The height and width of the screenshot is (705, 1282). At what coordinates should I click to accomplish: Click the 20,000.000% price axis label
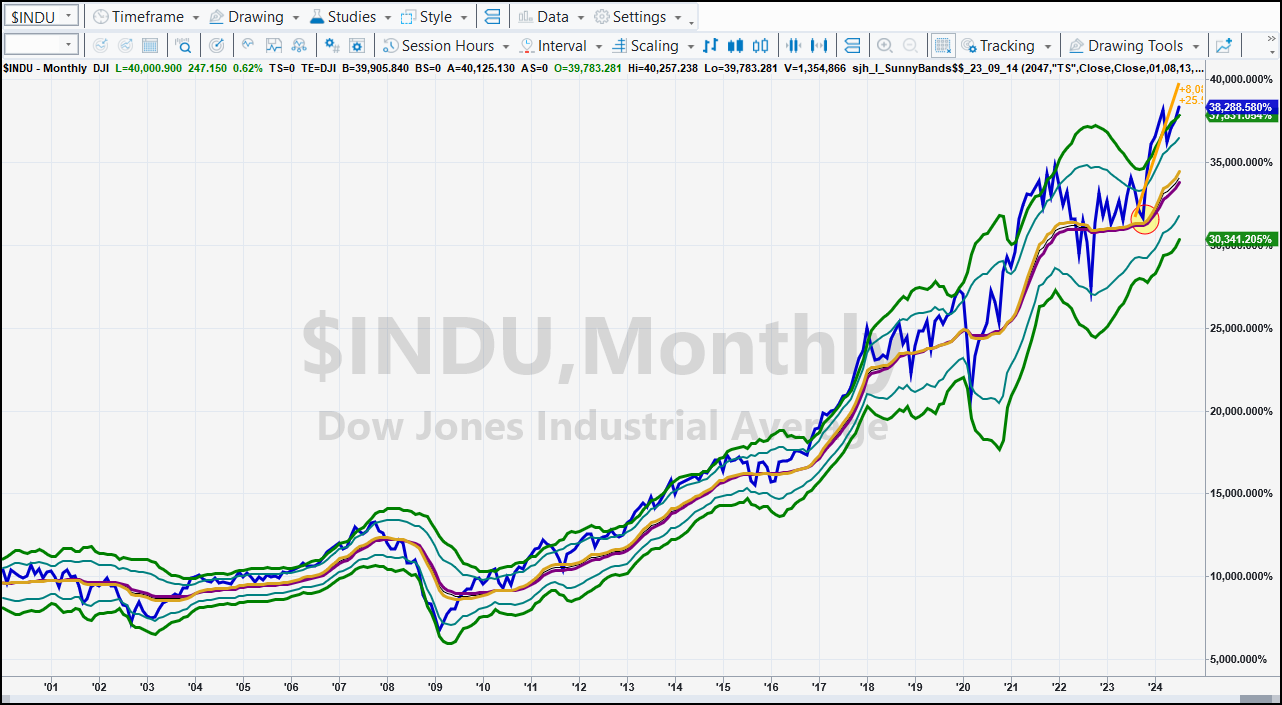[1240, 411]
